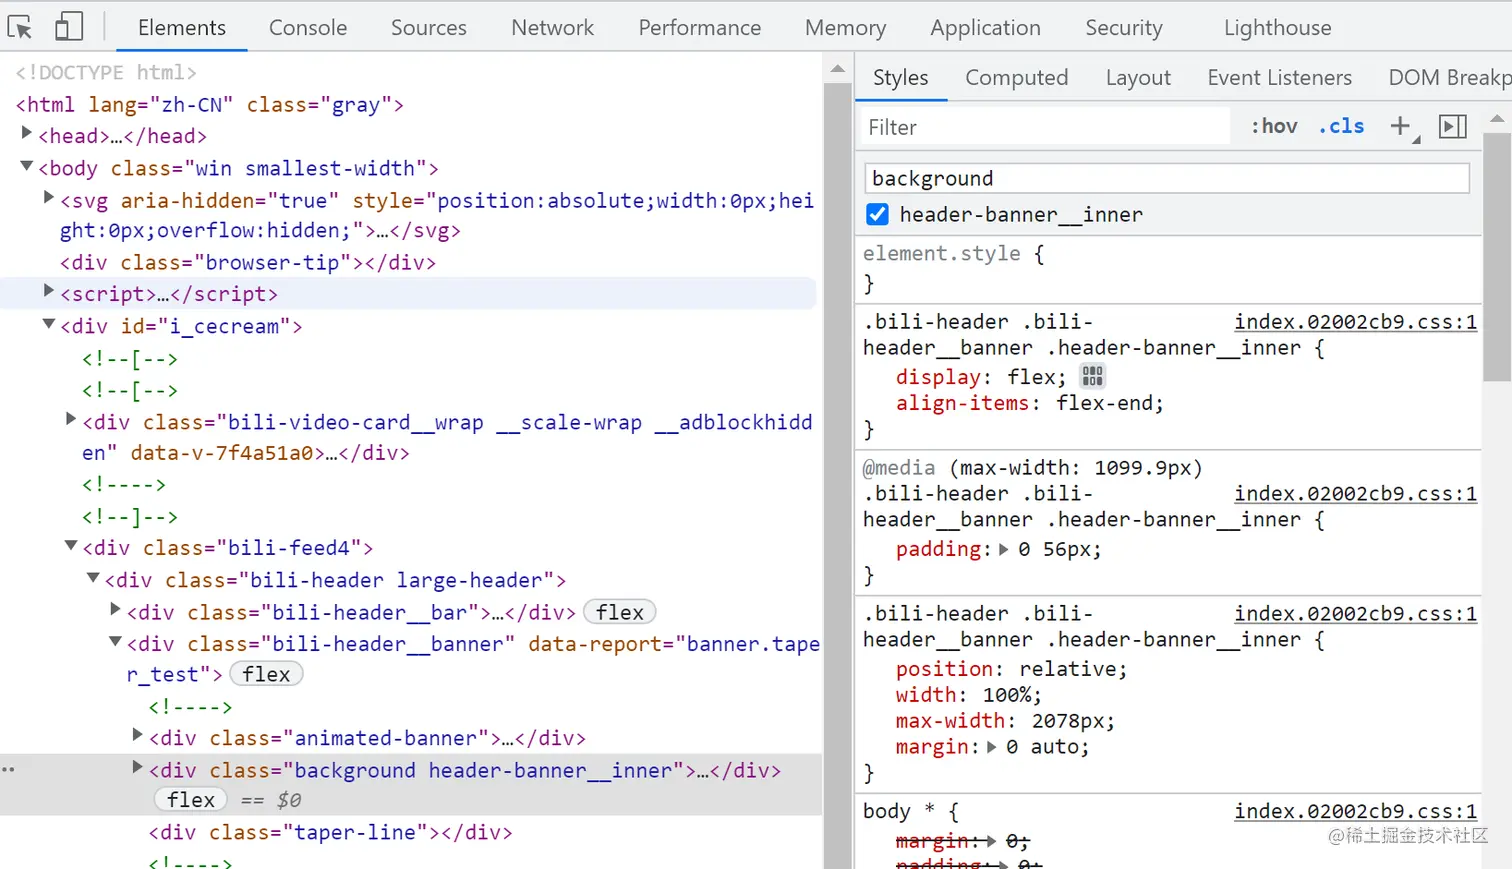This screenshot has height=869, width=1512.
Task: Open index.02002cb9.css:1 link for the @media rule
Action: [1355, 494]
